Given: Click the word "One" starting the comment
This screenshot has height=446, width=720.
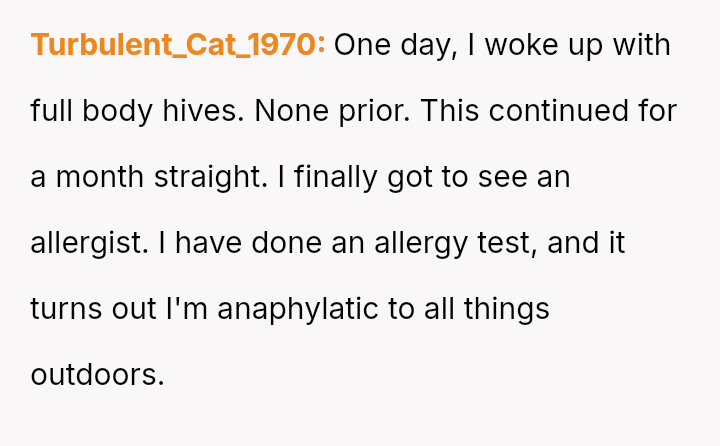Looking at the screenshot, I should click(x=362, y=45).
